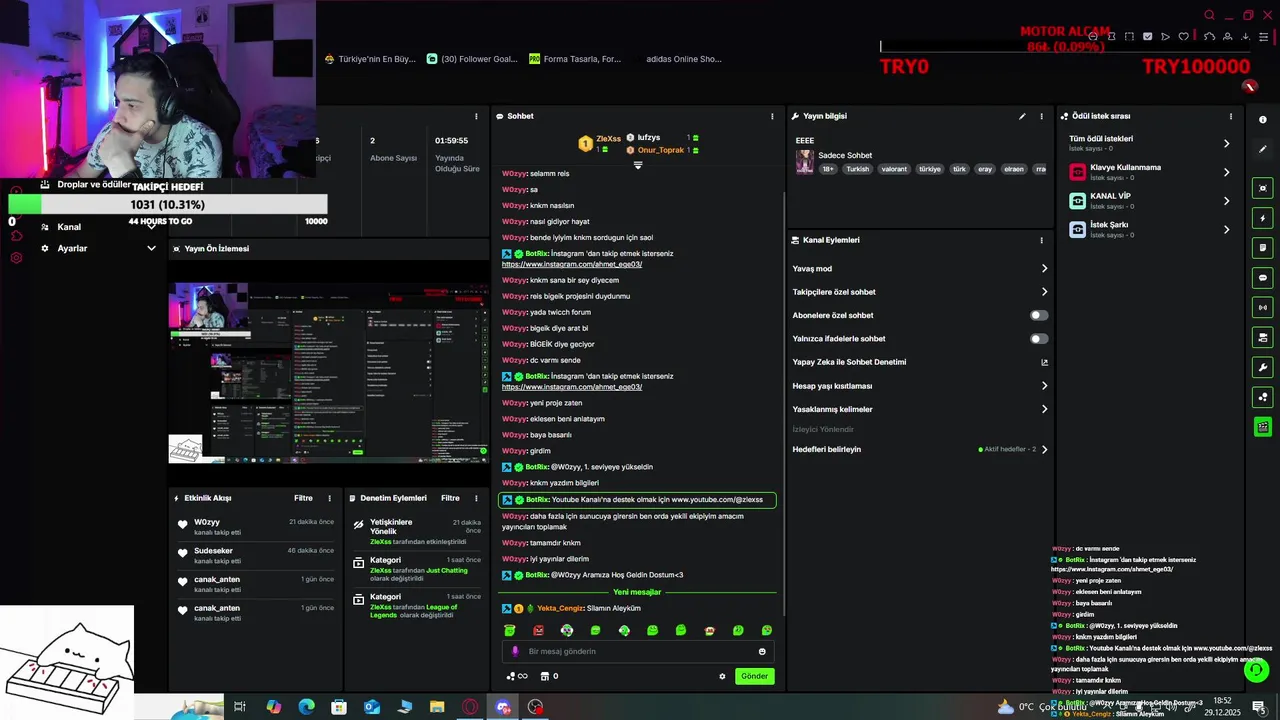Open Filtre in Etkinlik Akışı panel

tap(303, 498)
